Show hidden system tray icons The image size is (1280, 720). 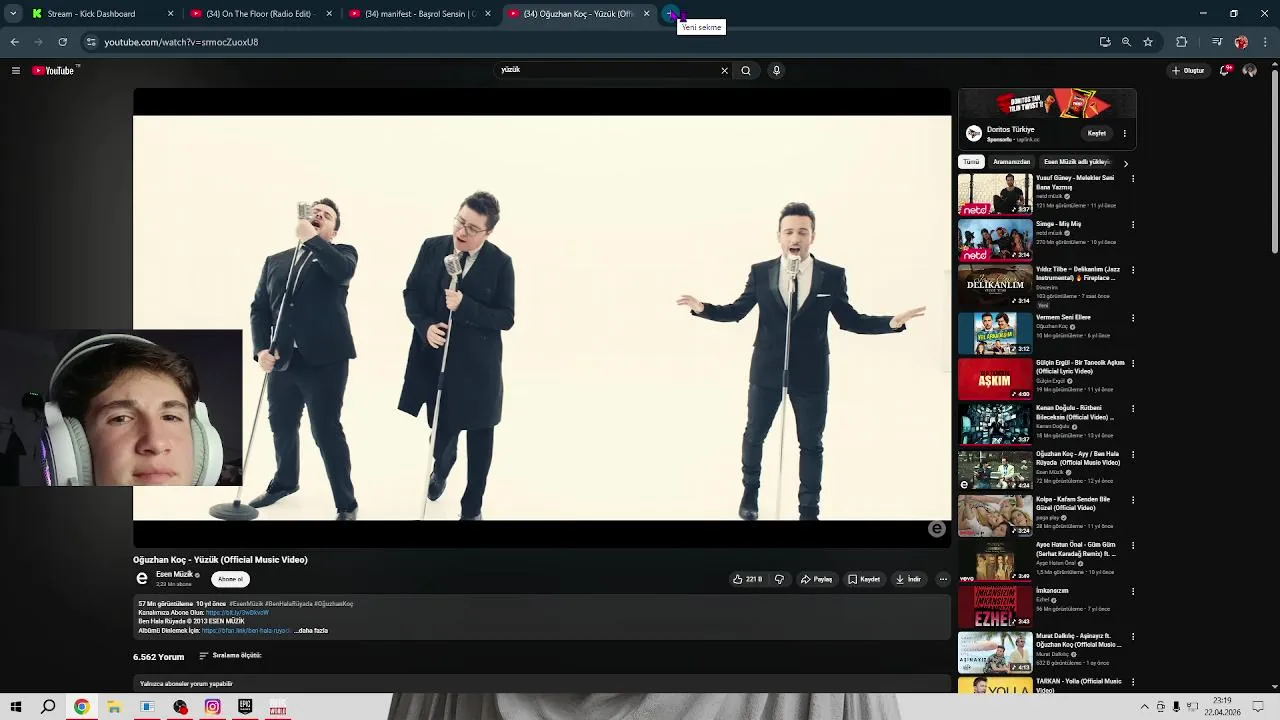click(1144, 707)
